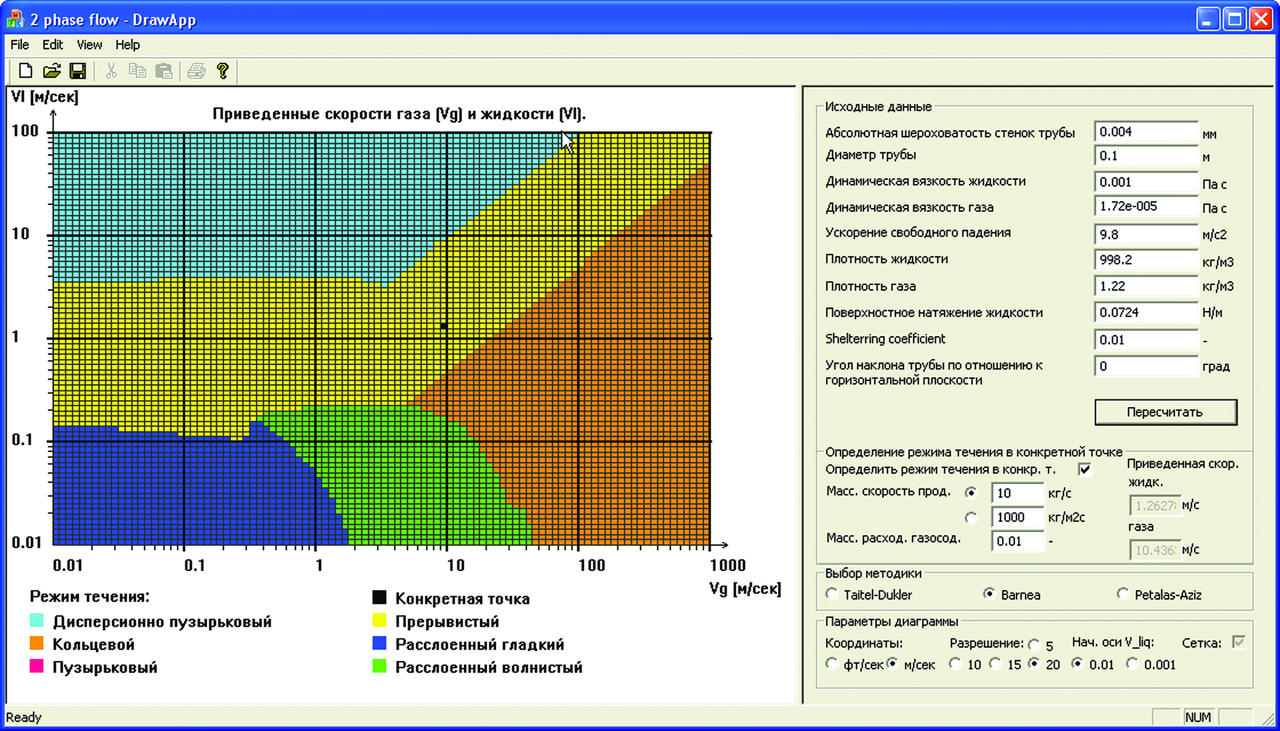1280x731 pixels.
Task: Click the mass flux field containing 1000
Action: (x=1018, y=517)
